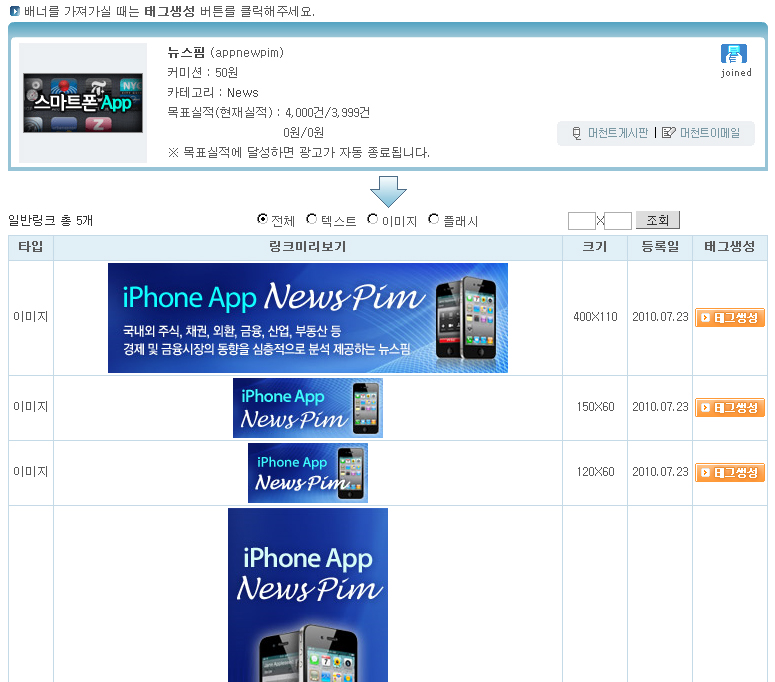775x682 pixels.
Task: Click the 등록일 column header
Action: click(x=660, y=247)
